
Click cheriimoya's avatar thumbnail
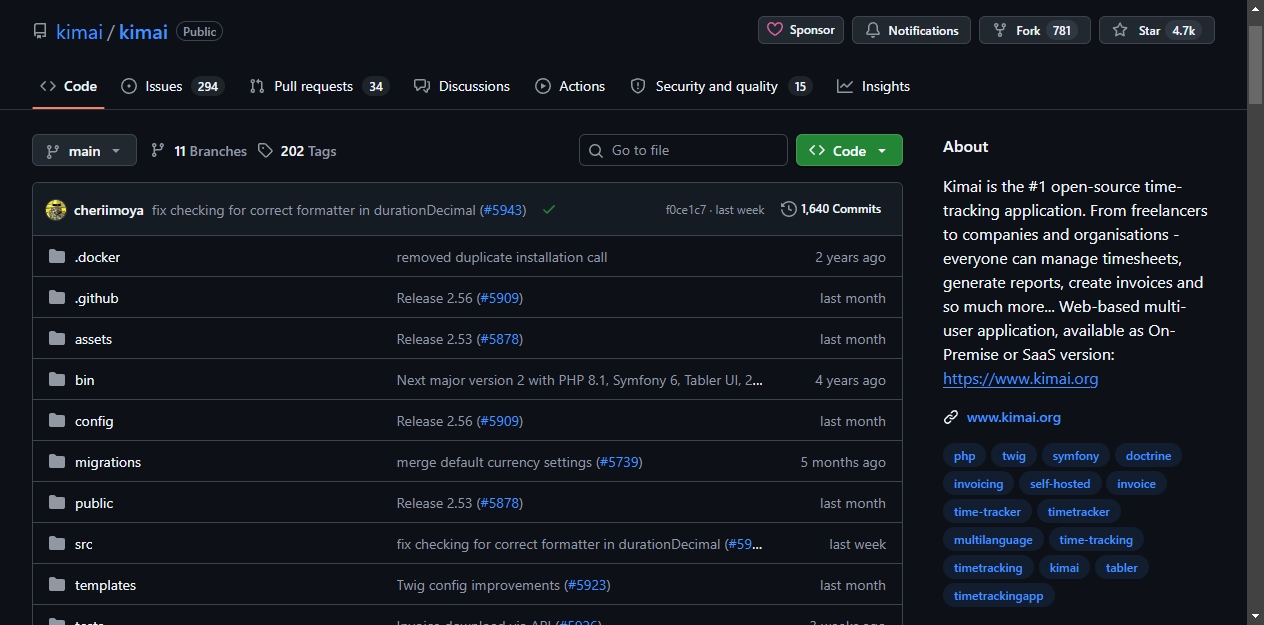(56, 210)
